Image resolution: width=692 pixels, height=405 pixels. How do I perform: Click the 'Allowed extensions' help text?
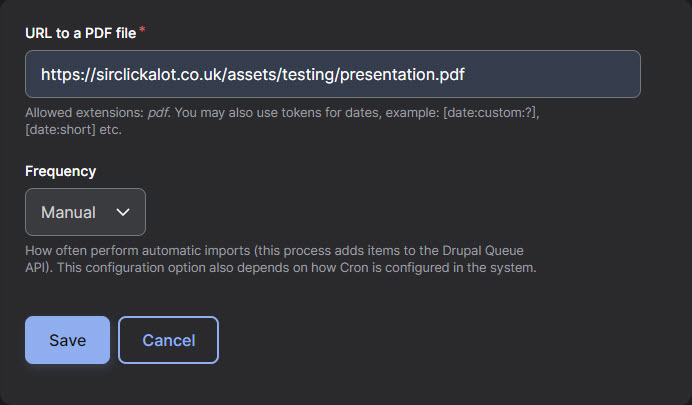(84, 113)
